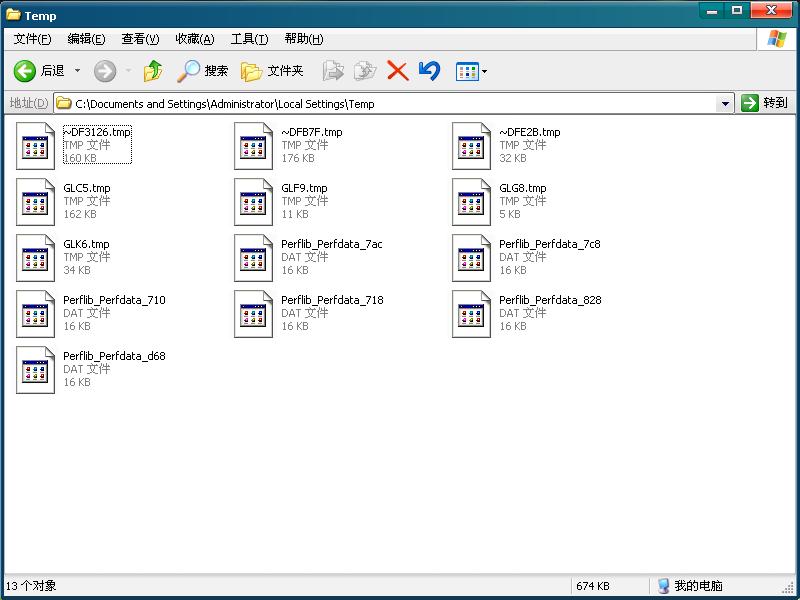Toggle the Folders (文件夹) pane button
The image size is (800, 600).
pos(272,71)
